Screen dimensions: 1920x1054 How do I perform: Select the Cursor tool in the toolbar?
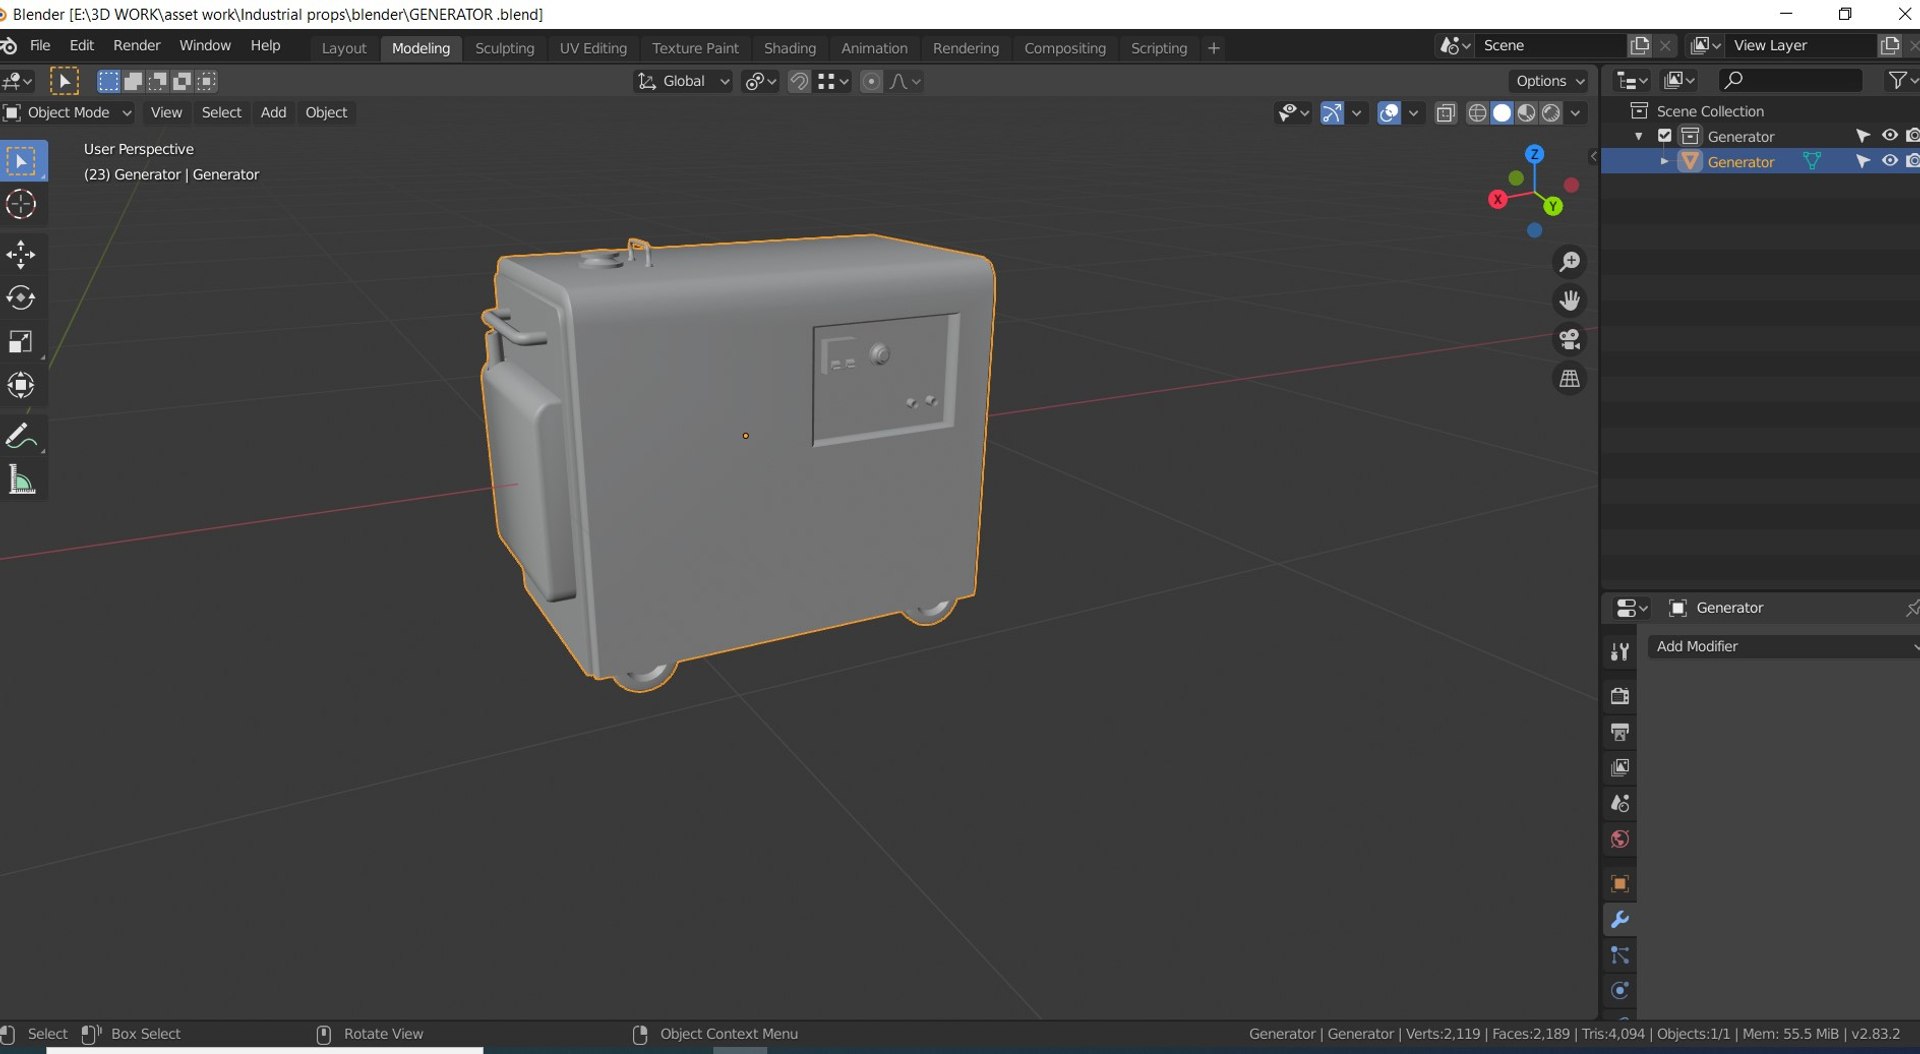[21, 205]
